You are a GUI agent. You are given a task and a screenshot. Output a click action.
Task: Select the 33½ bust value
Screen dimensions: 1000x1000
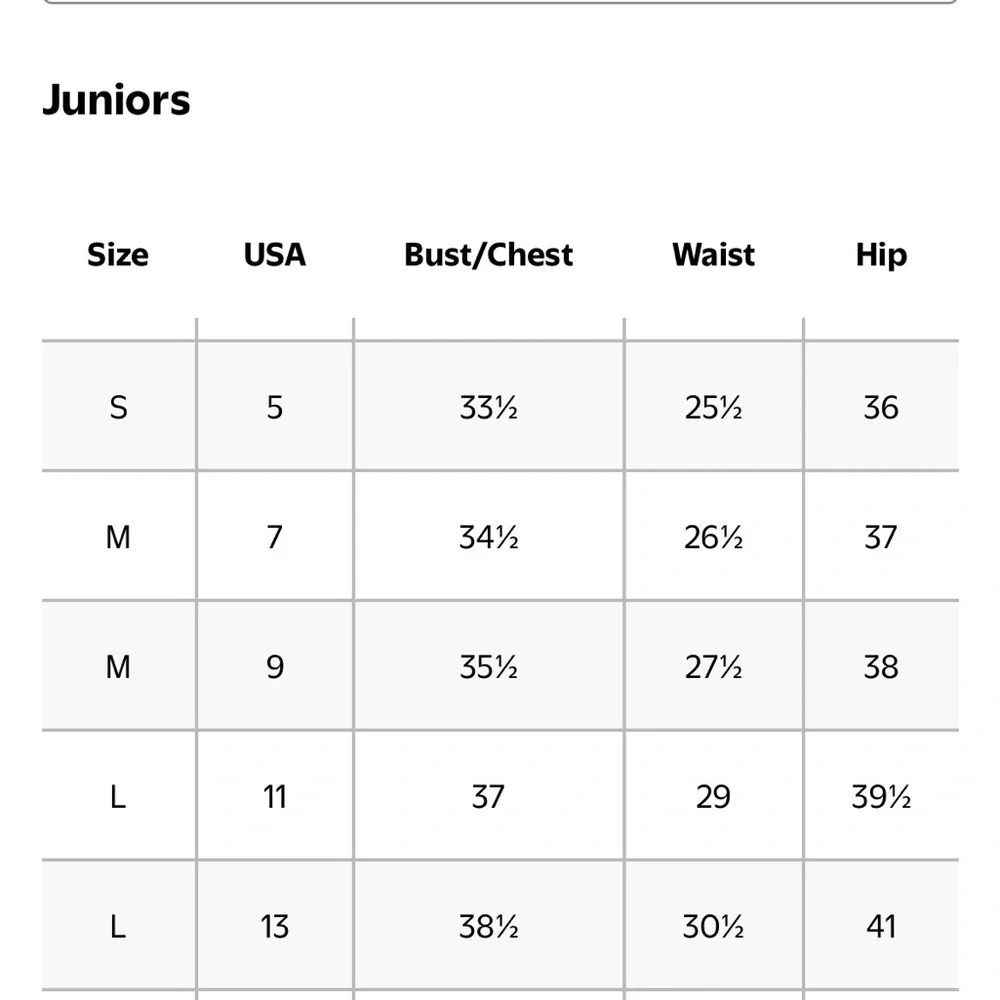pyautogui.click(x=489, y=407)
